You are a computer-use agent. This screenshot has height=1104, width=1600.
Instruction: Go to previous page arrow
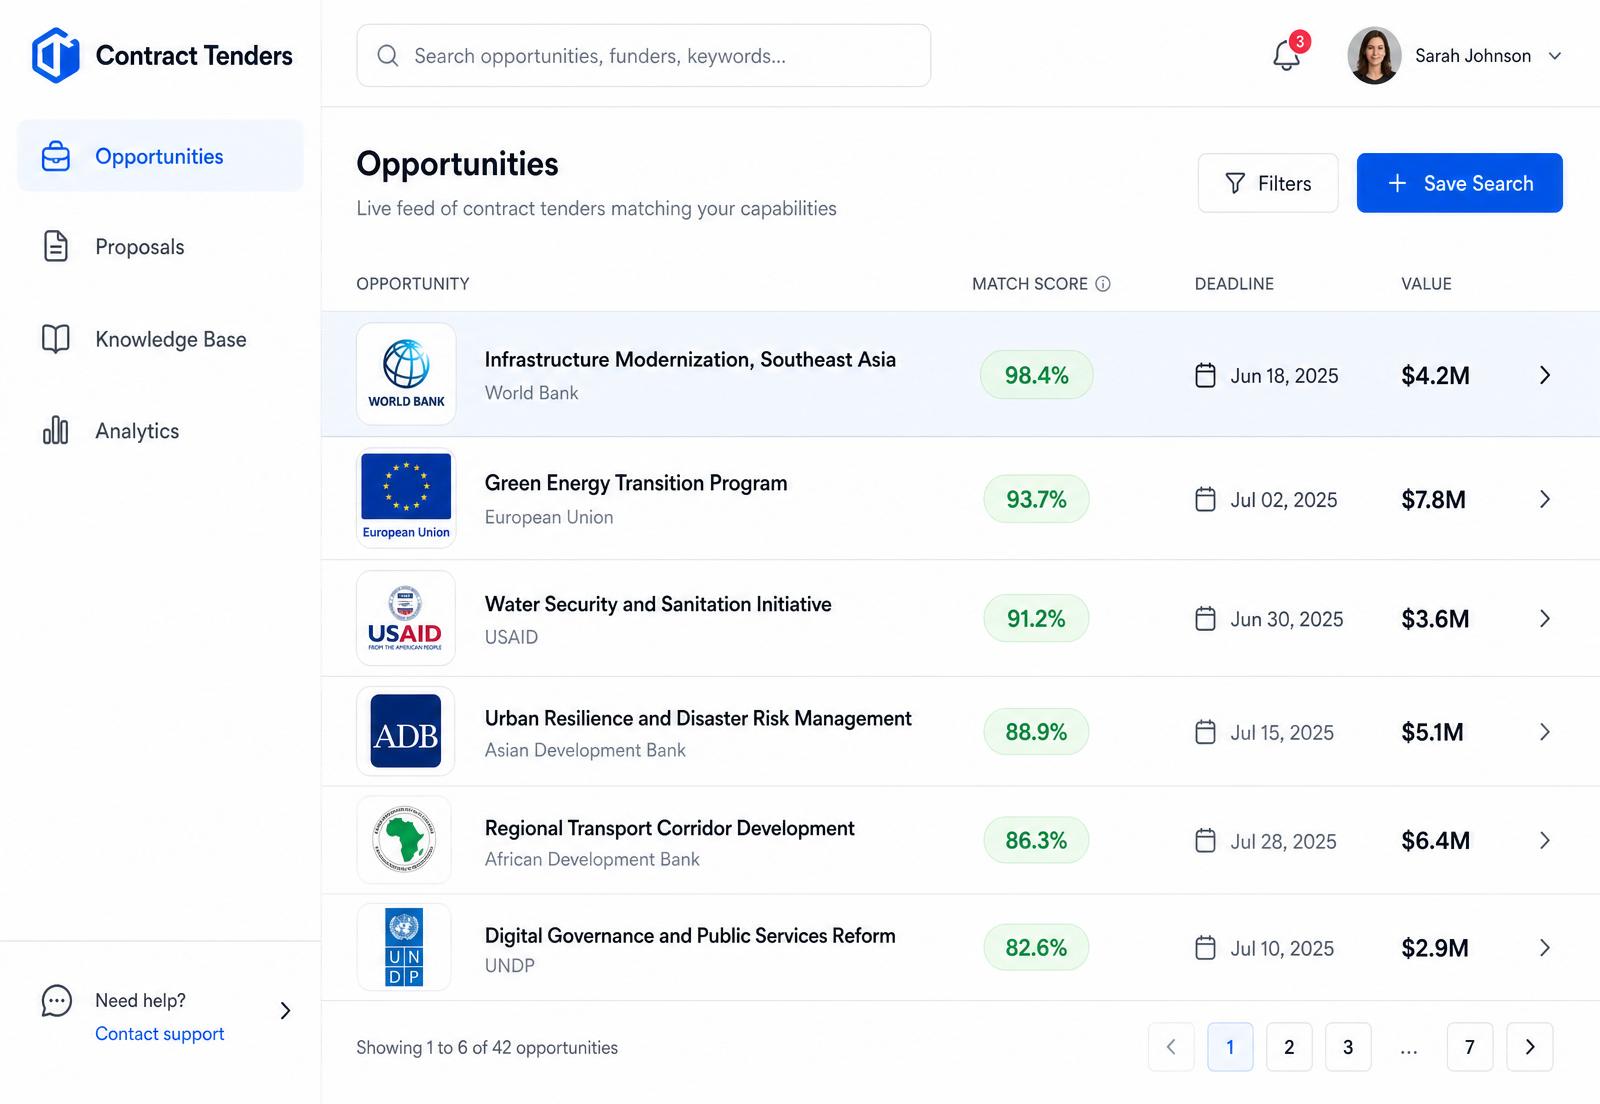point(1171,1047)
